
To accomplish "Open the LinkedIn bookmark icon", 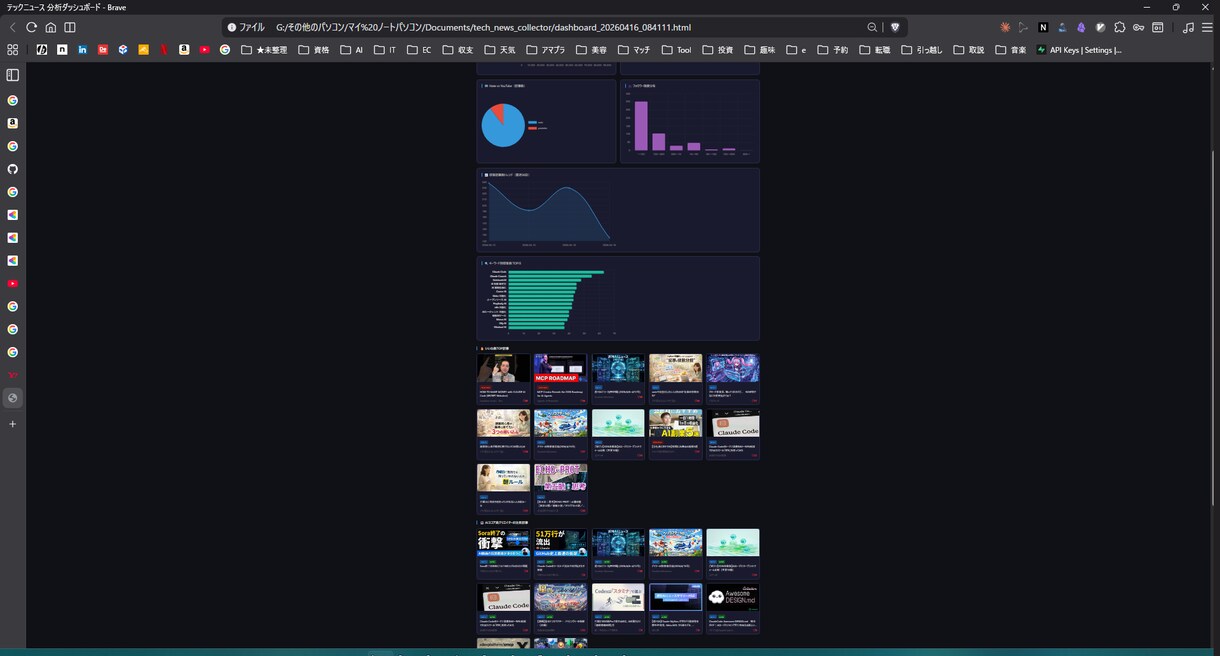I will pos(82,49).
